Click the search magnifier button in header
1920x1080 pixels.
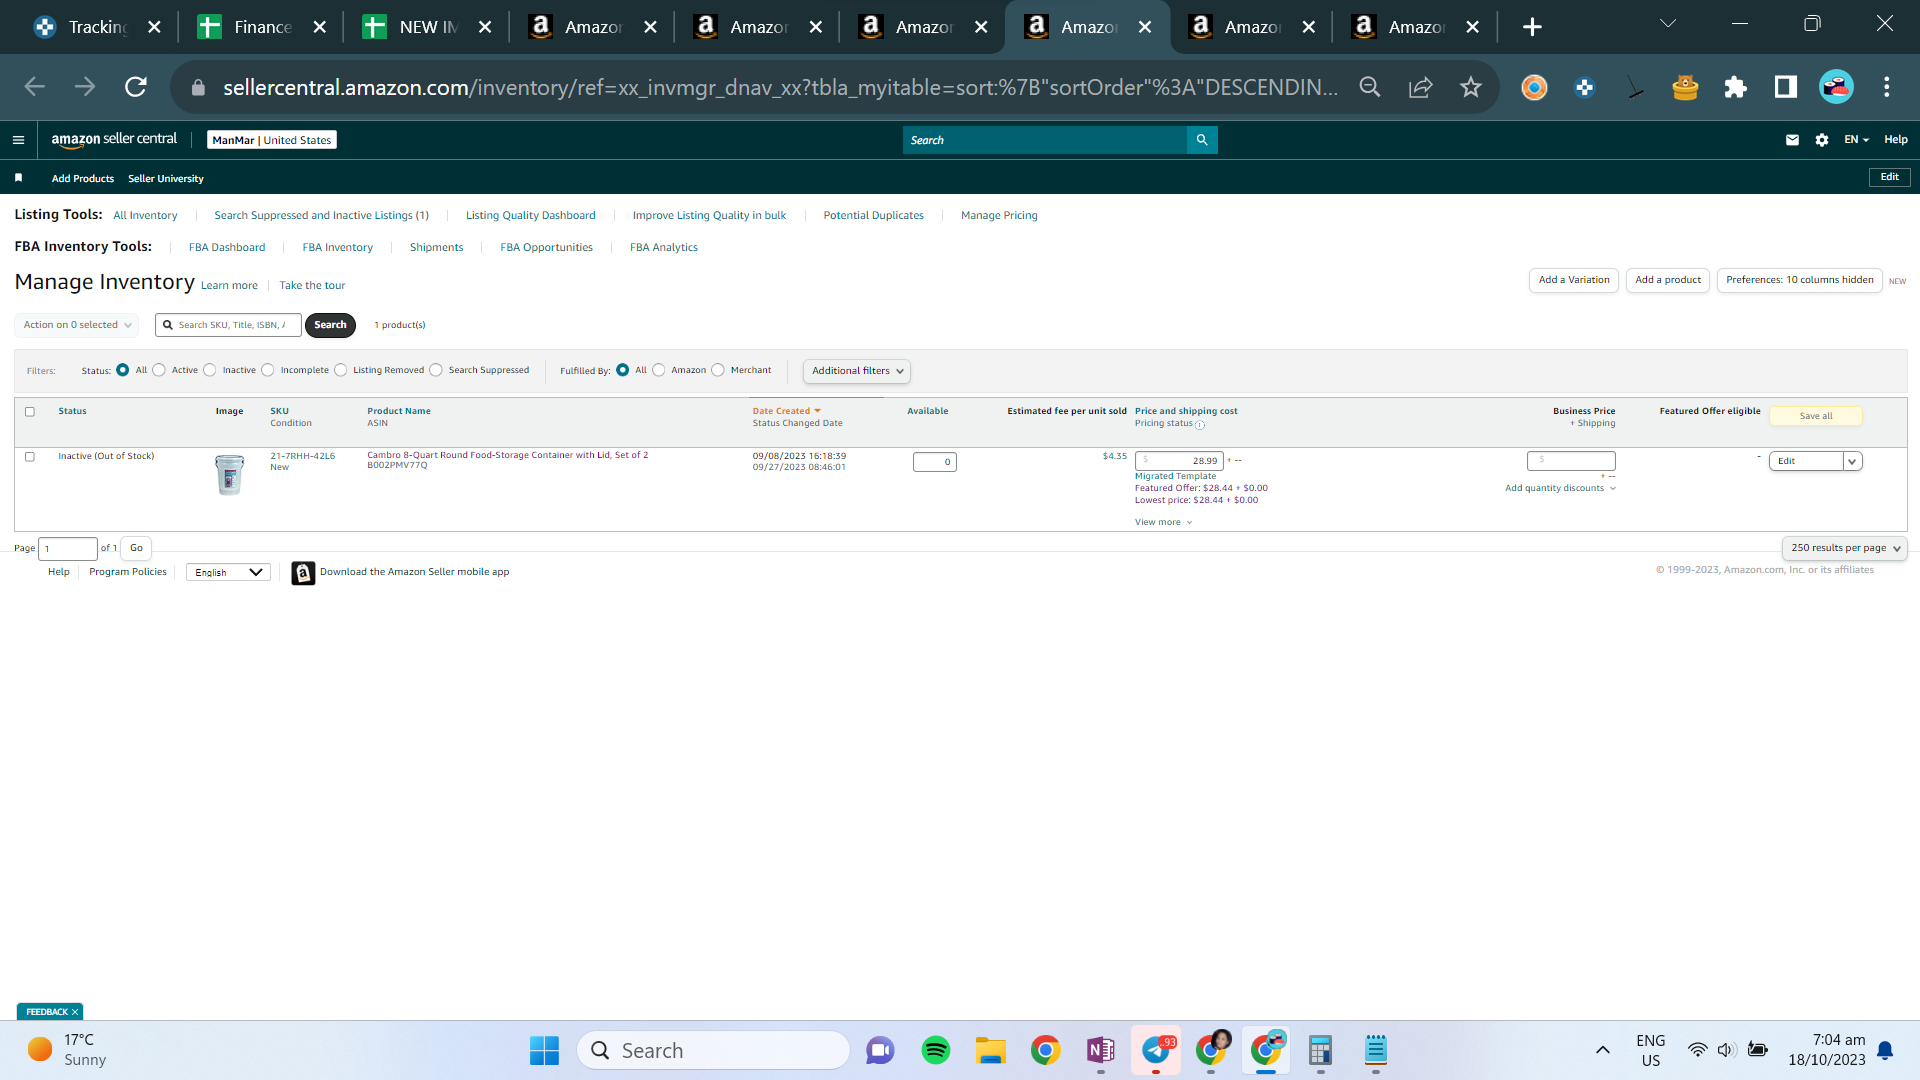[1202, 140]
